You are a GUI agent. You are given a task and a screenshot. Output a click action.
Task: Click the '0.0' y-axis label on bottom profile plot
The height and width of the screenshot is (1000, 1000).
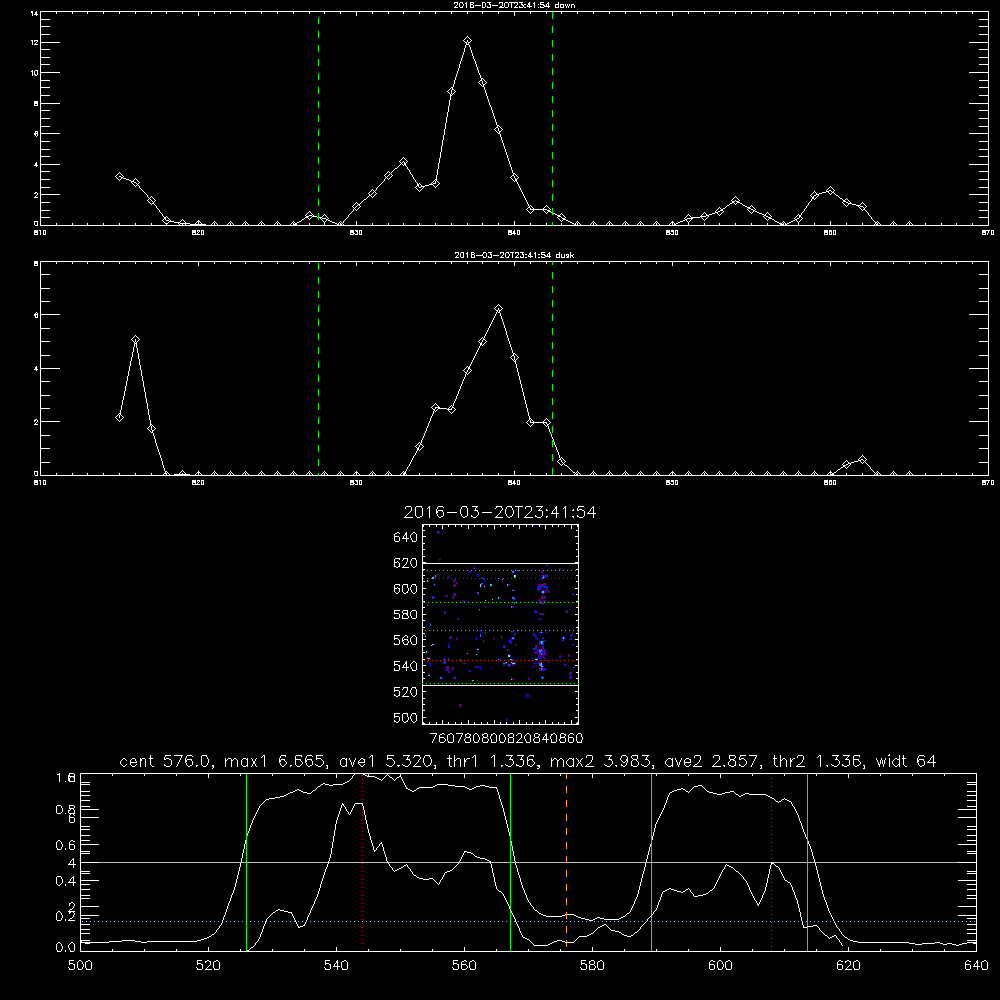(x=66, y=948)
